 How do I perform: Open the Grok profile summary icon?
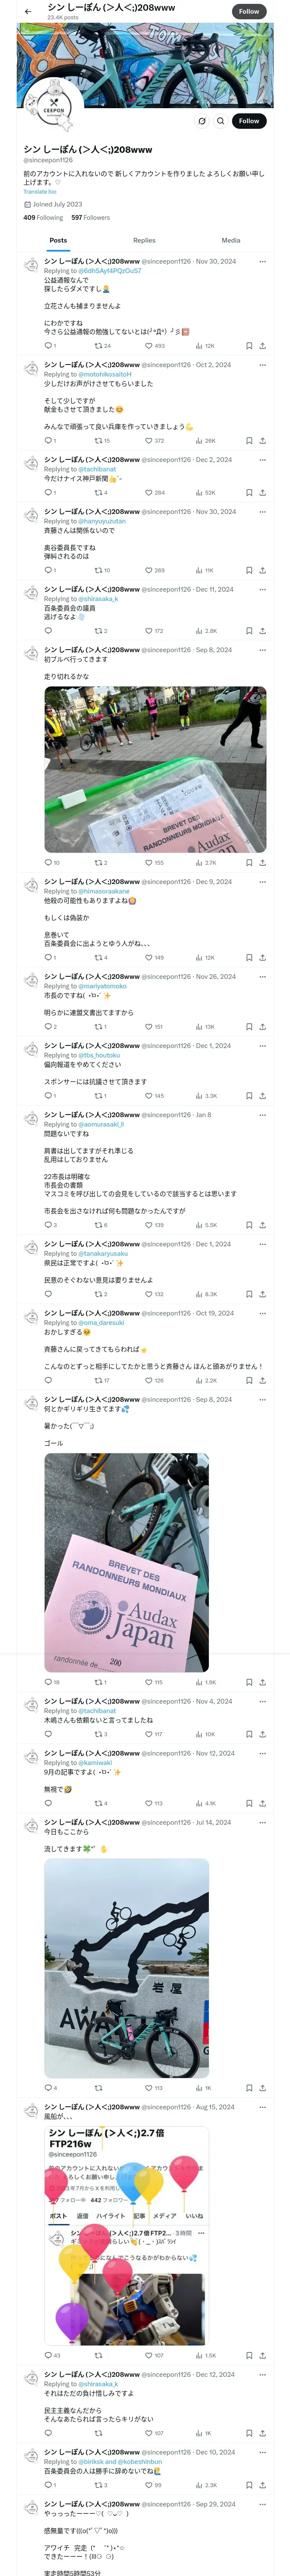coord(202,121)
